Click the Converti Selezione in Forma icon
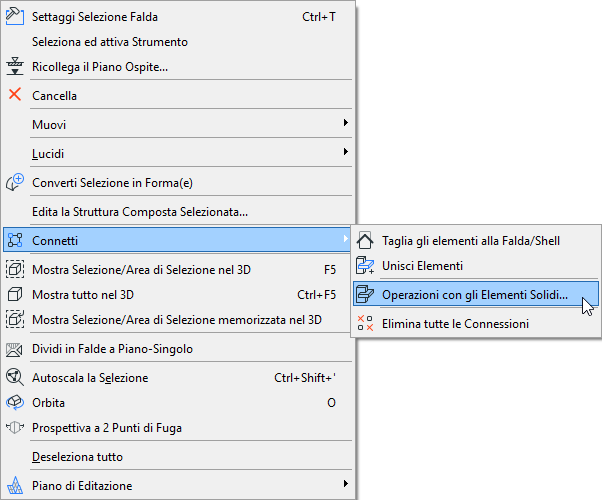Screen dimensions: 602x500 tap(15, 183)
